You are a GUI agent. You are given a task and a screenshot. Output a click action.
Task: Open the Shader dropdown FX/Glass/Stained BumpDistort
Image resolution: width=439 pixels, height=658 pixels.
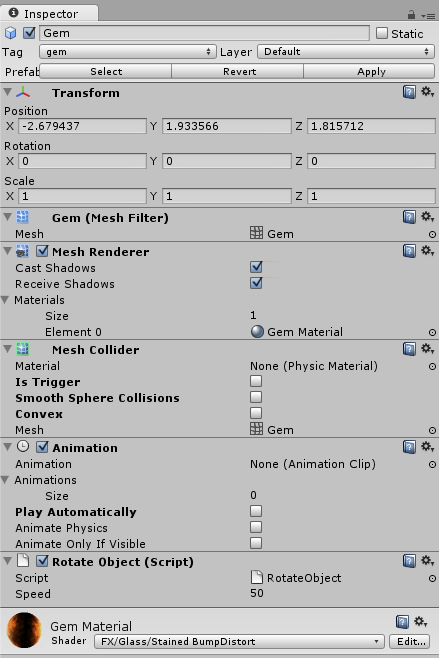click(x=239, y=641)
